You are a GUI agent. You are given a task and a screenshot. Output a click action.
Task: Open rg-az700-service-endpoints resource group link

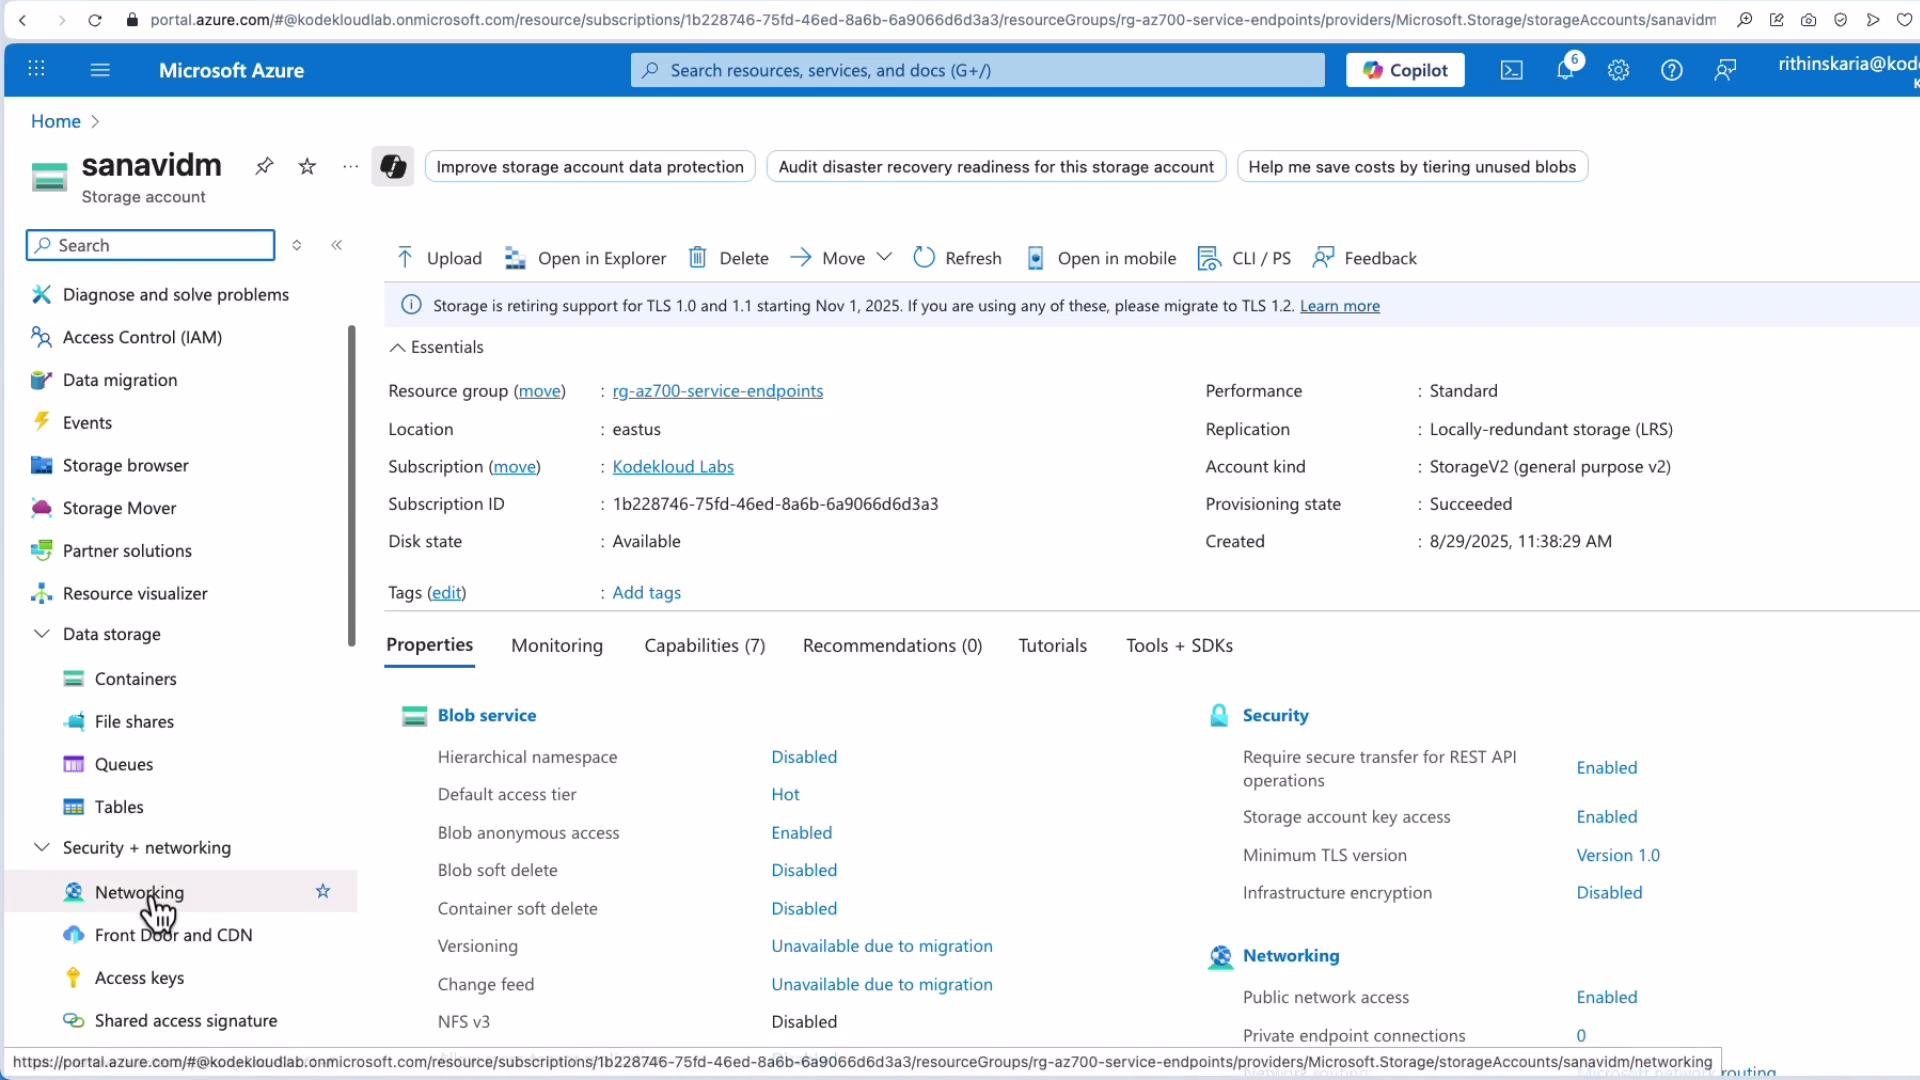[718, 391]
